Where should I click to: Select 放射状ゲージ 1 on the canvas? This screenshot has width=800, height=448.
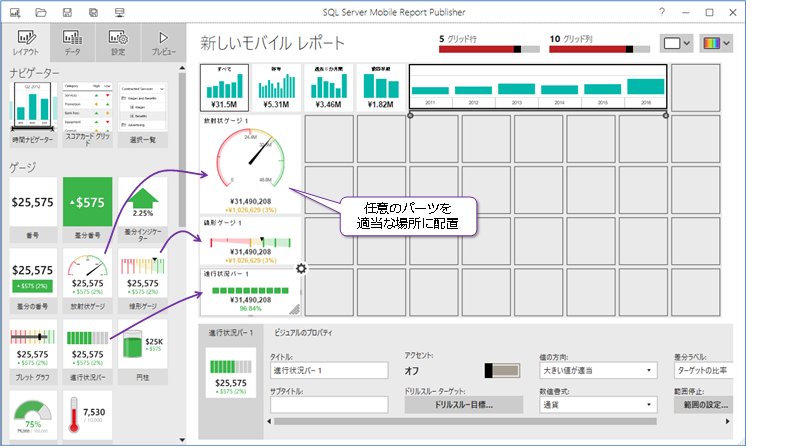click(x=251, y=164)
